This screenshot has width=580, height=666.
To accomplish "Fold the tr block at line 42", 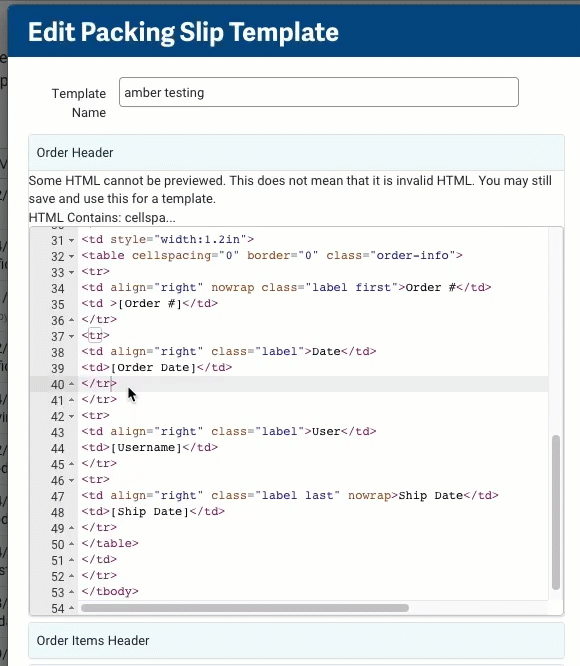I will pos(71,416).
